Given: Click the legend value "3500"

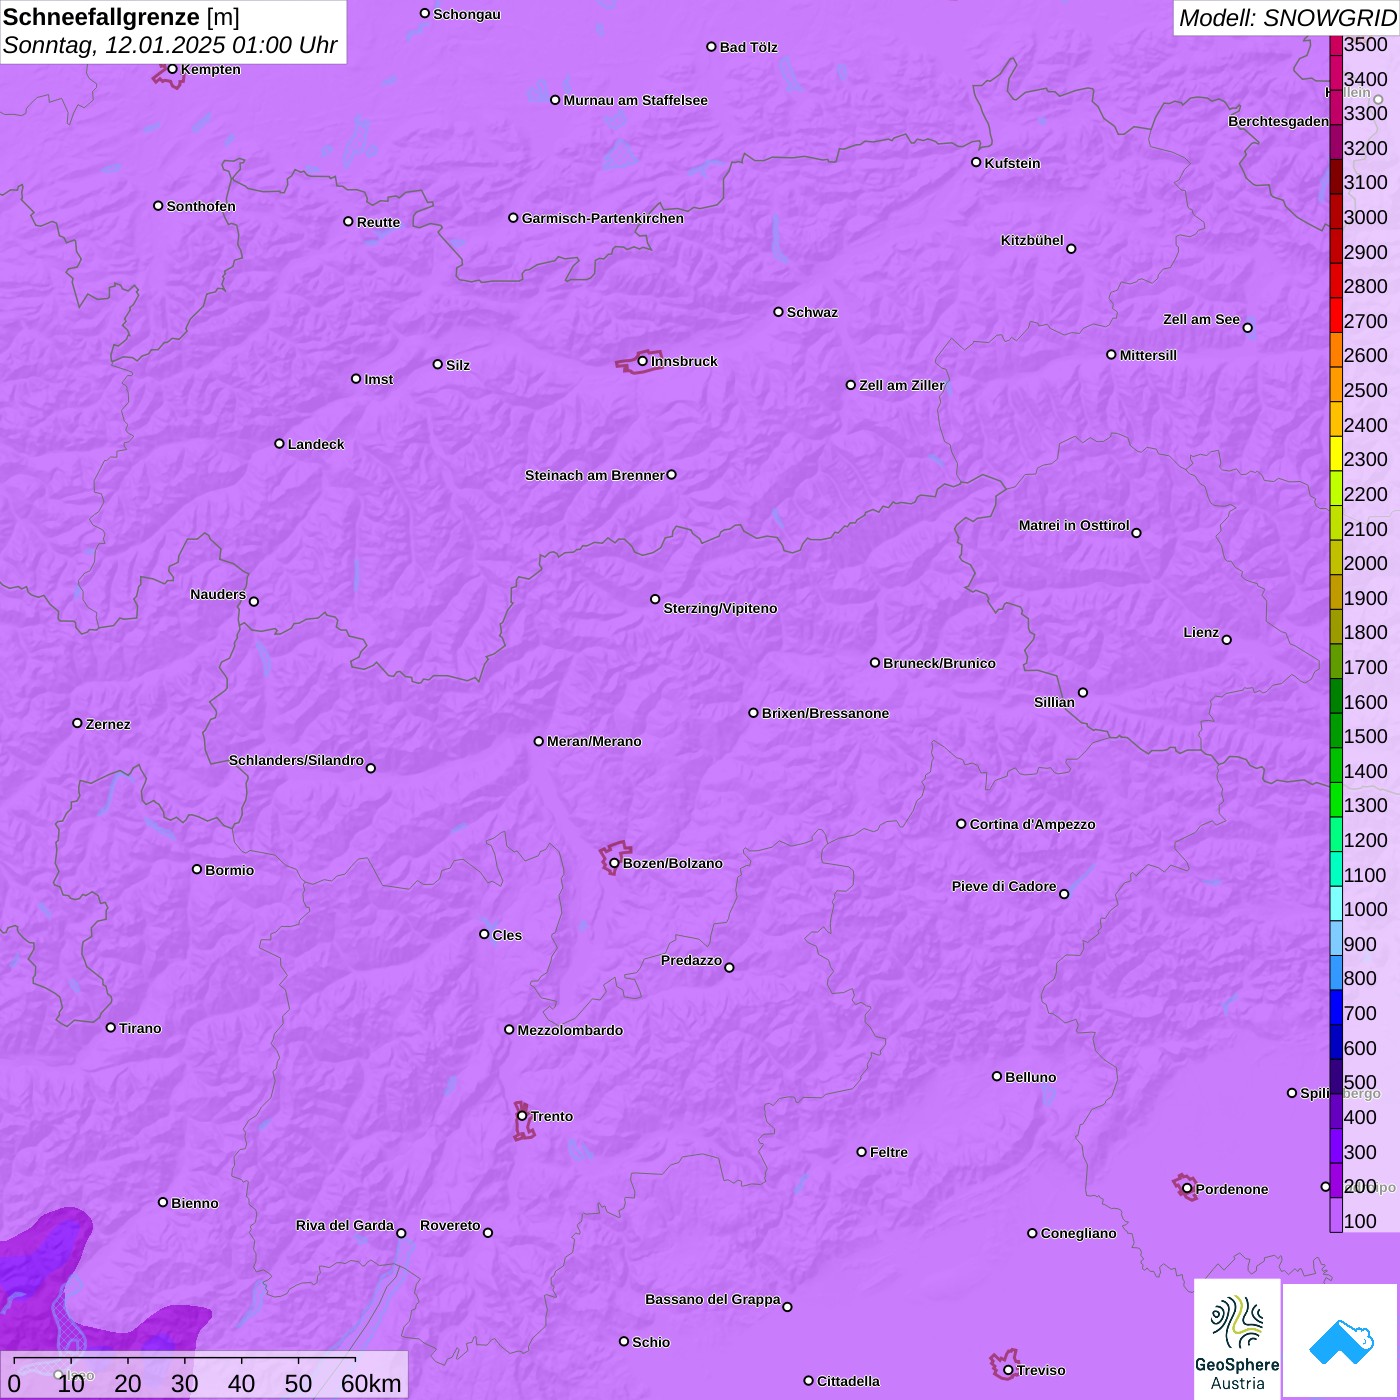Looking at the screenshot, I should [x=1366, y=44].
